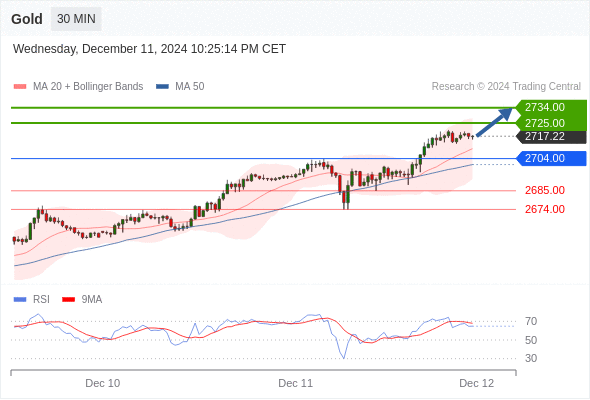Open Research © 2024 Trading Central credit
590x400 pixels.
pyautogui.click(x=506, y=87)
